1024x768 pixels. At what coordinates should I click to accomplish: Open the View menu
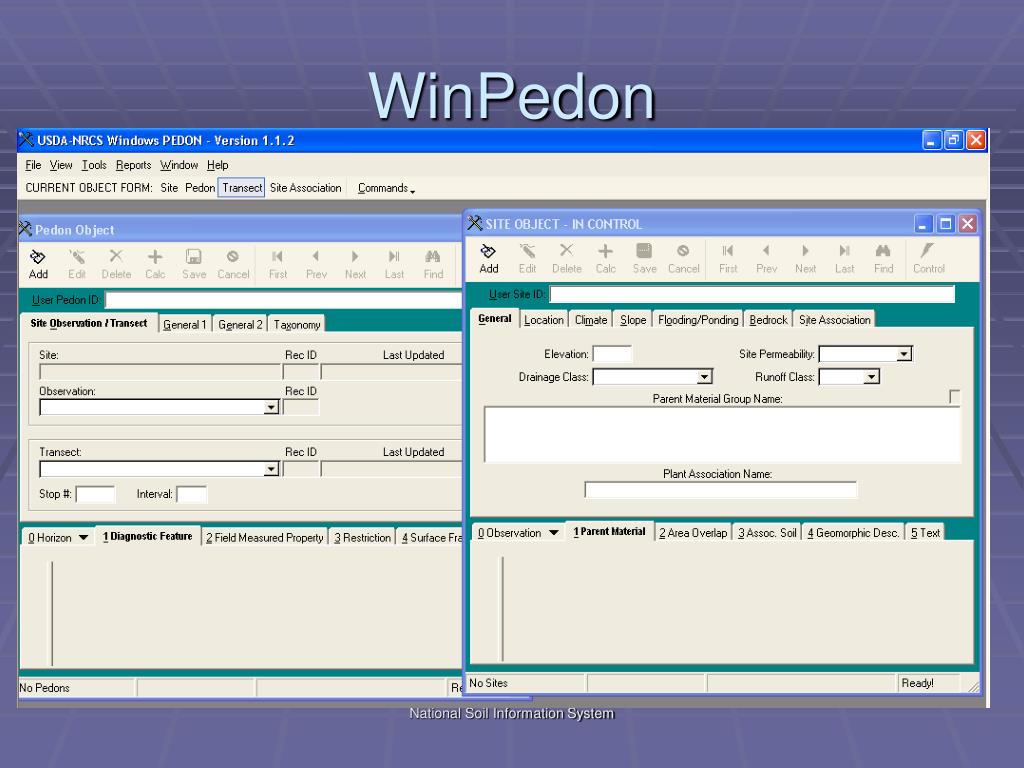click(x=61, y=165)
